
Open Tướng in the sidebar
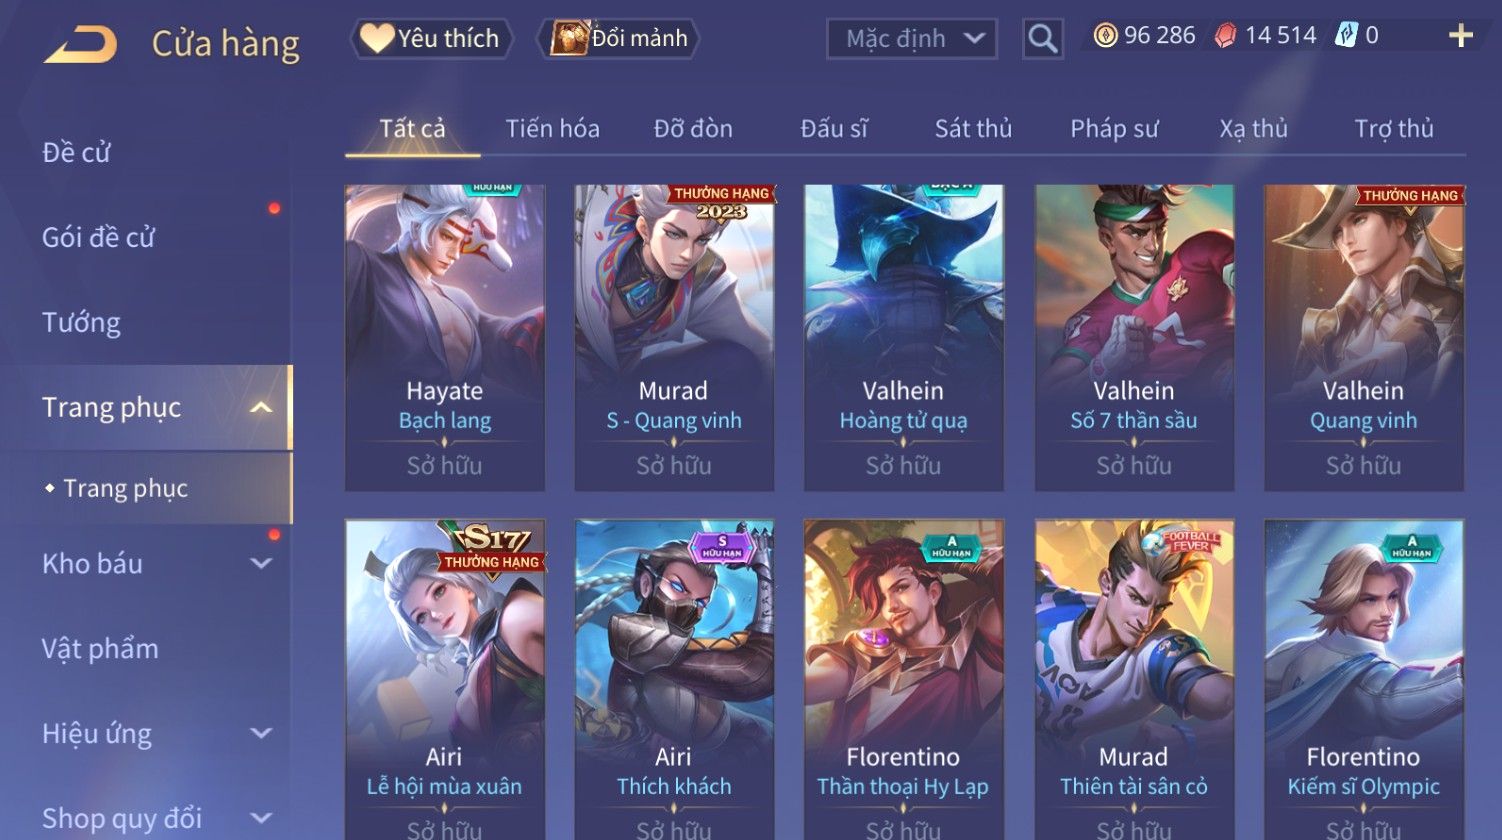click(x=81, y=322)
